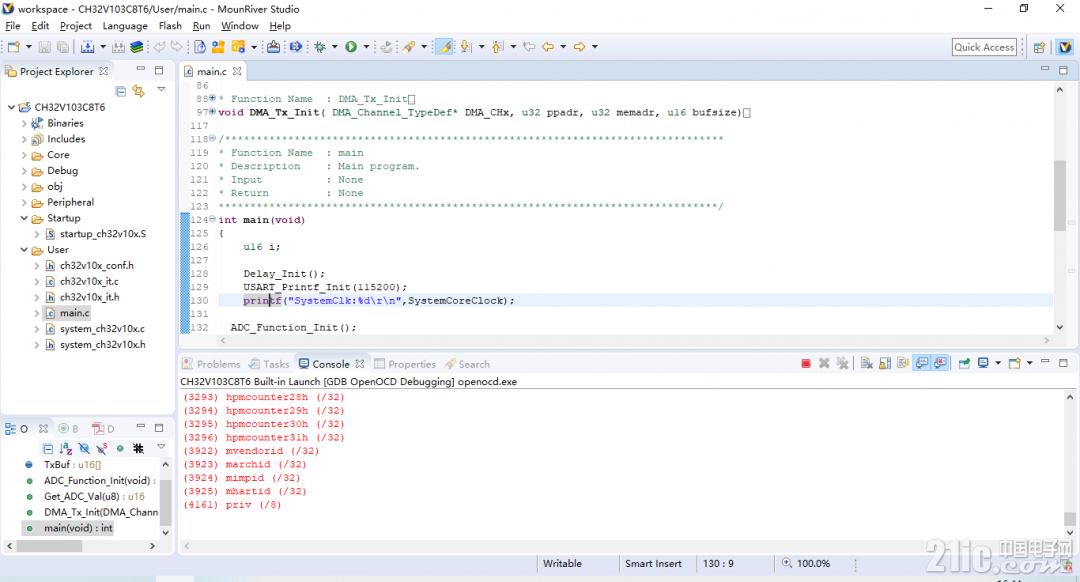
Task: Click the yellow forward navigation arrow
Action: click(579, 47)
